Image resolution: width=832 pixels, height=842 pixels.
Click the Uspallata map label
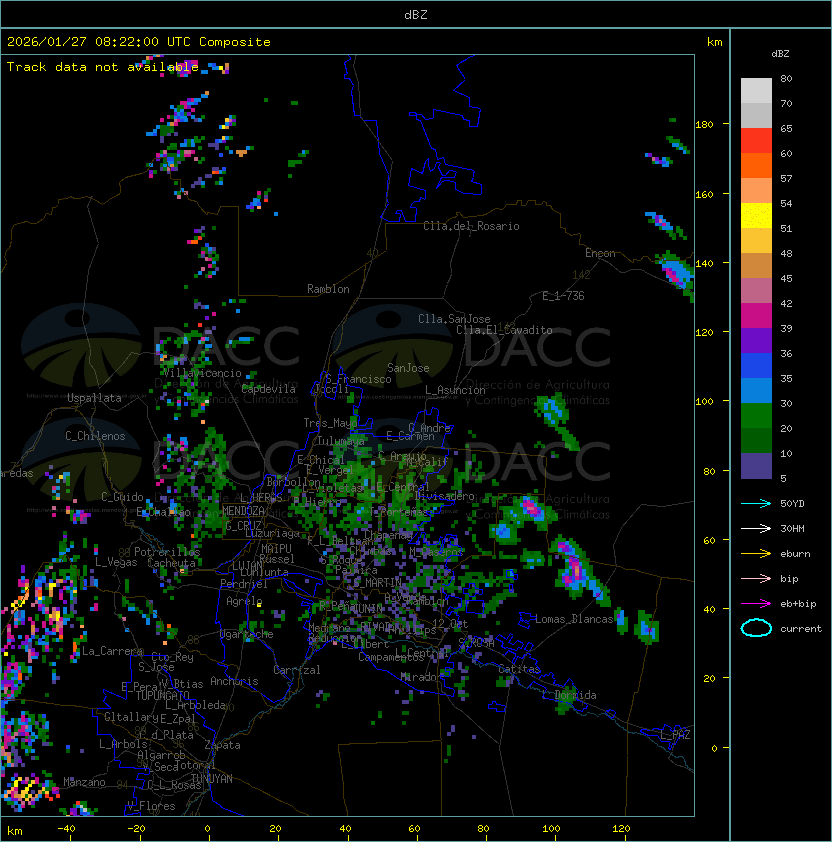[x=94, y=398]
